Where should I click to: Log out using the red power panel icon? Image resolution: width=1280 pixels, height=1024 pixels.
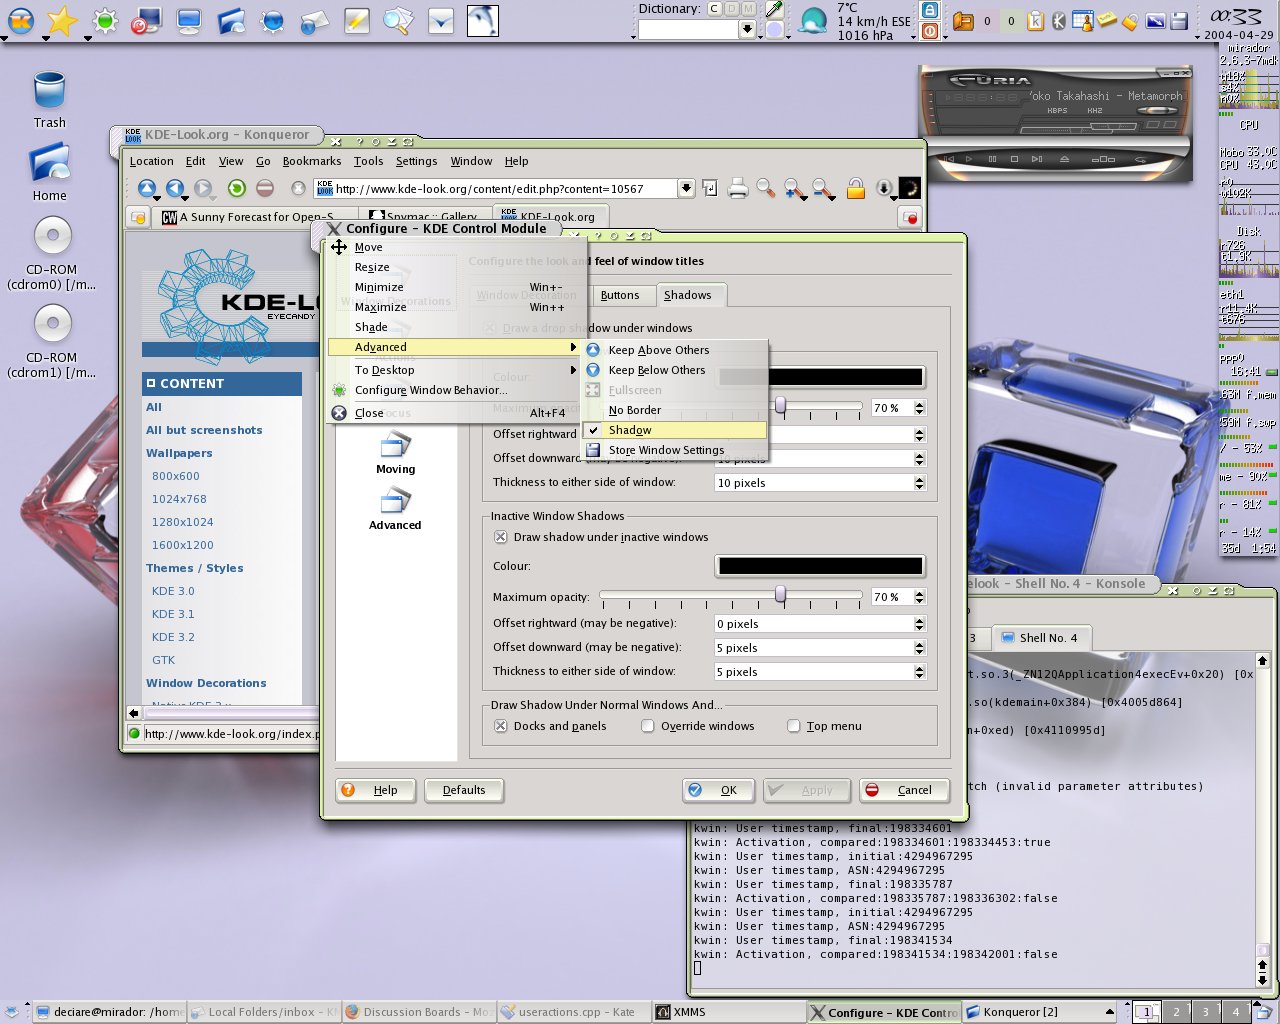click(x=930, y=30)
